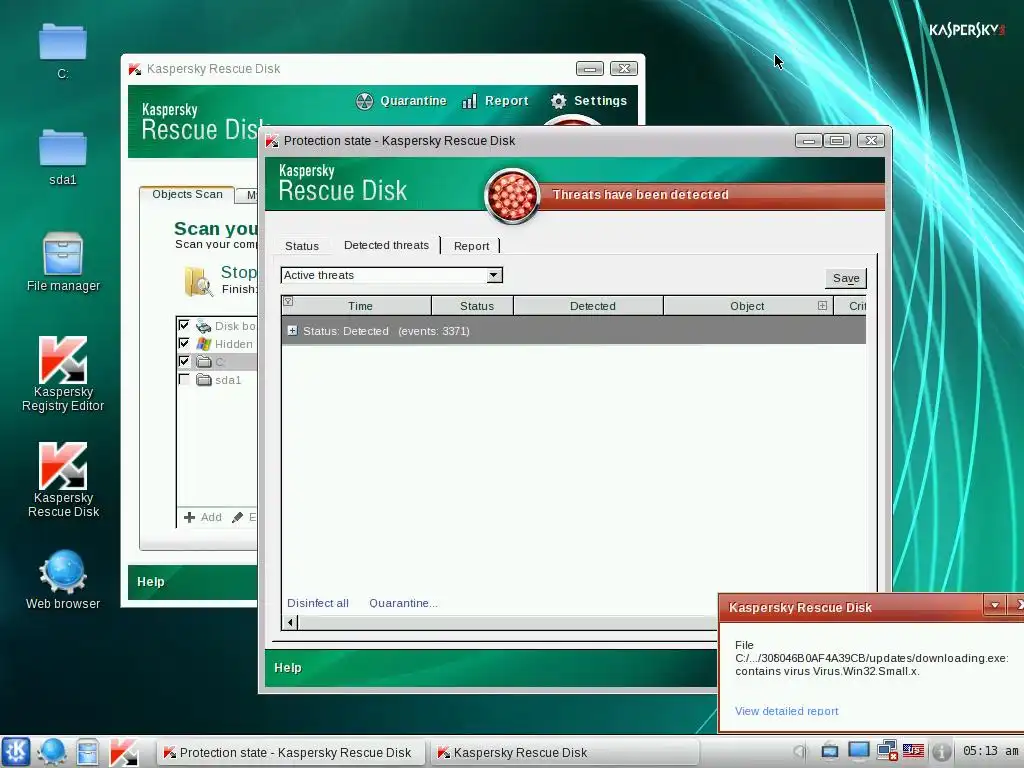Sort by the Object column header
The image size is (1024, 768).
pos(748,306)
